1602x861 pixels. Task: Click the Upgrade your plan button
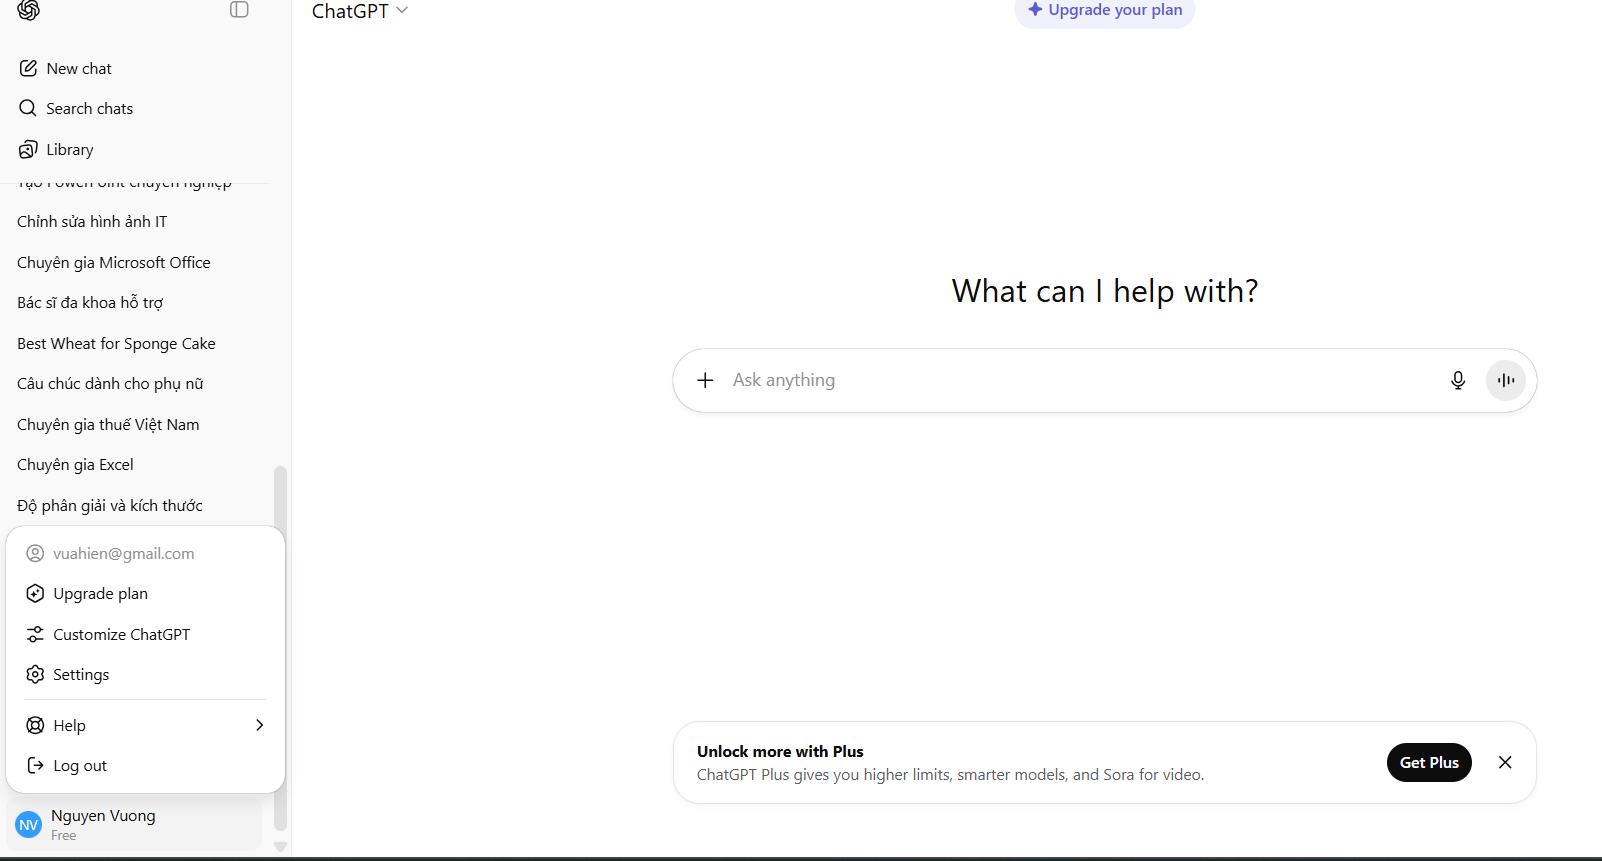click(1105, 11)
